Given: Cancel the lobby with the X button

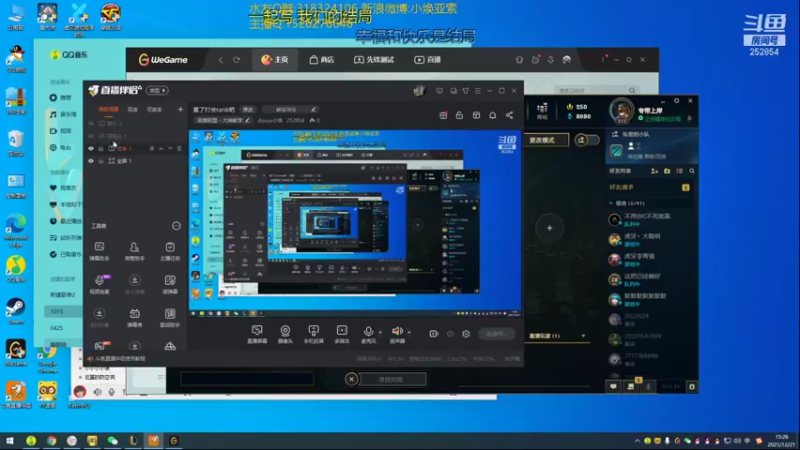Looking at the screenshot, I should (351, 379).
